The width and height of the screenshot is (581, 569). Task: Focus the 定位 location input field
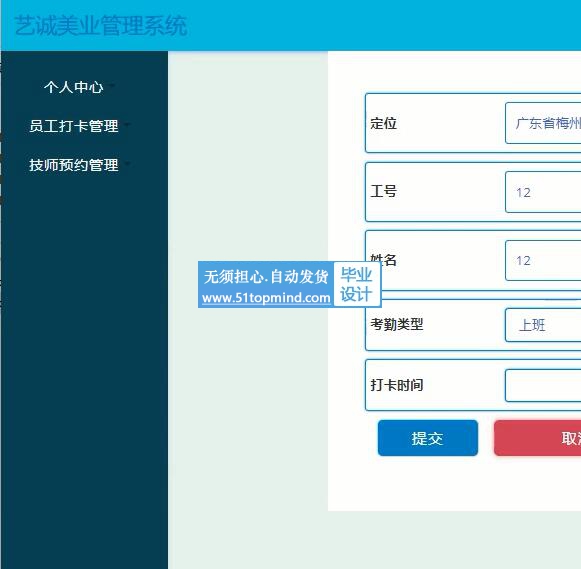(543, 123)
